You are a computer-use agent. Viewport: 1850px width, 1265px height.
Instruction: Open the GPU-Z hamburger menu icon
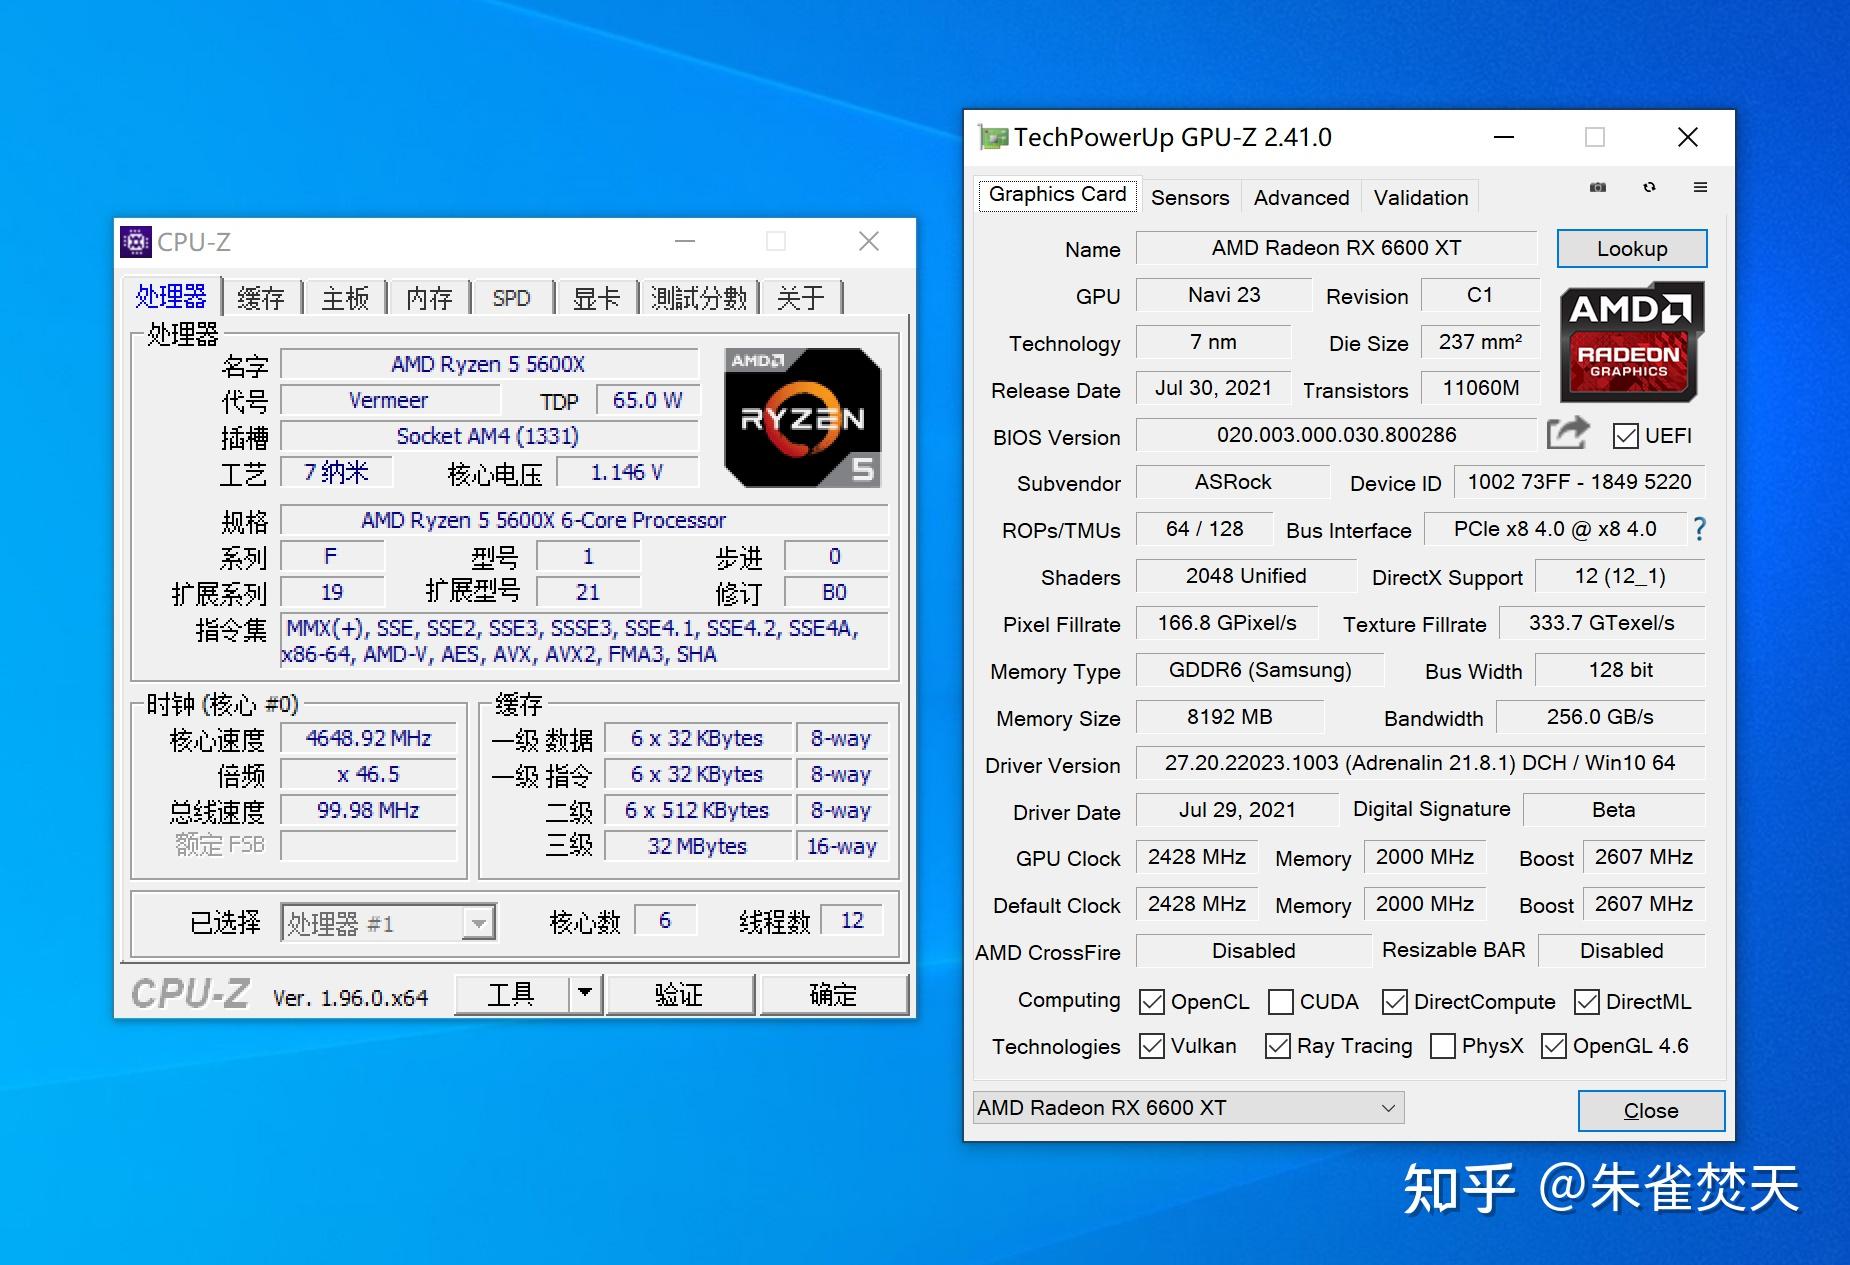[1700, 187]
